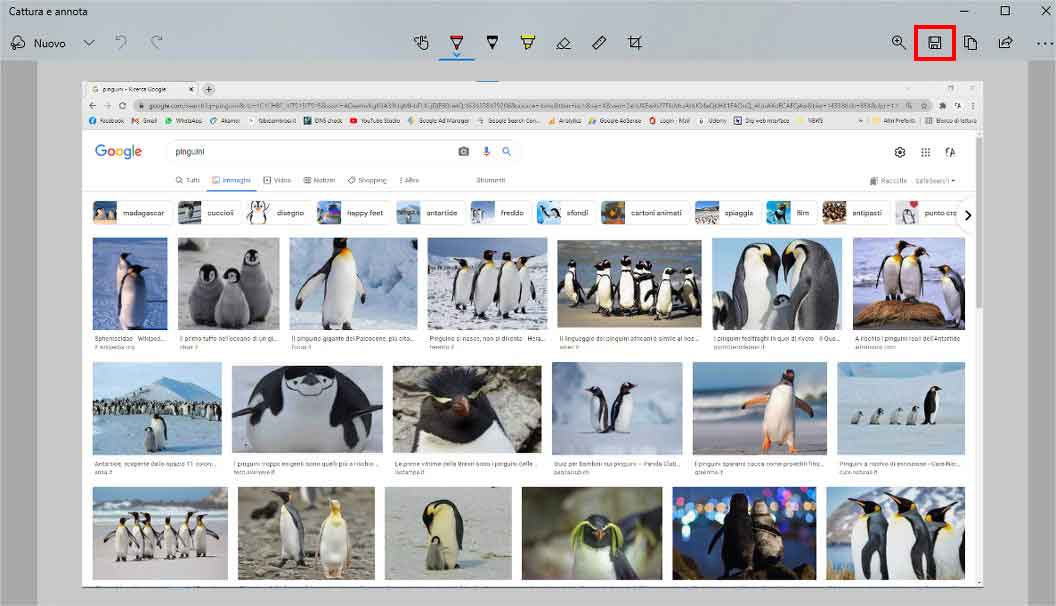Expand the Nuovo capture dropdown arrow
Image resolution: width=1056 pixels, height=606 pixels.
(x=89, y=43)
